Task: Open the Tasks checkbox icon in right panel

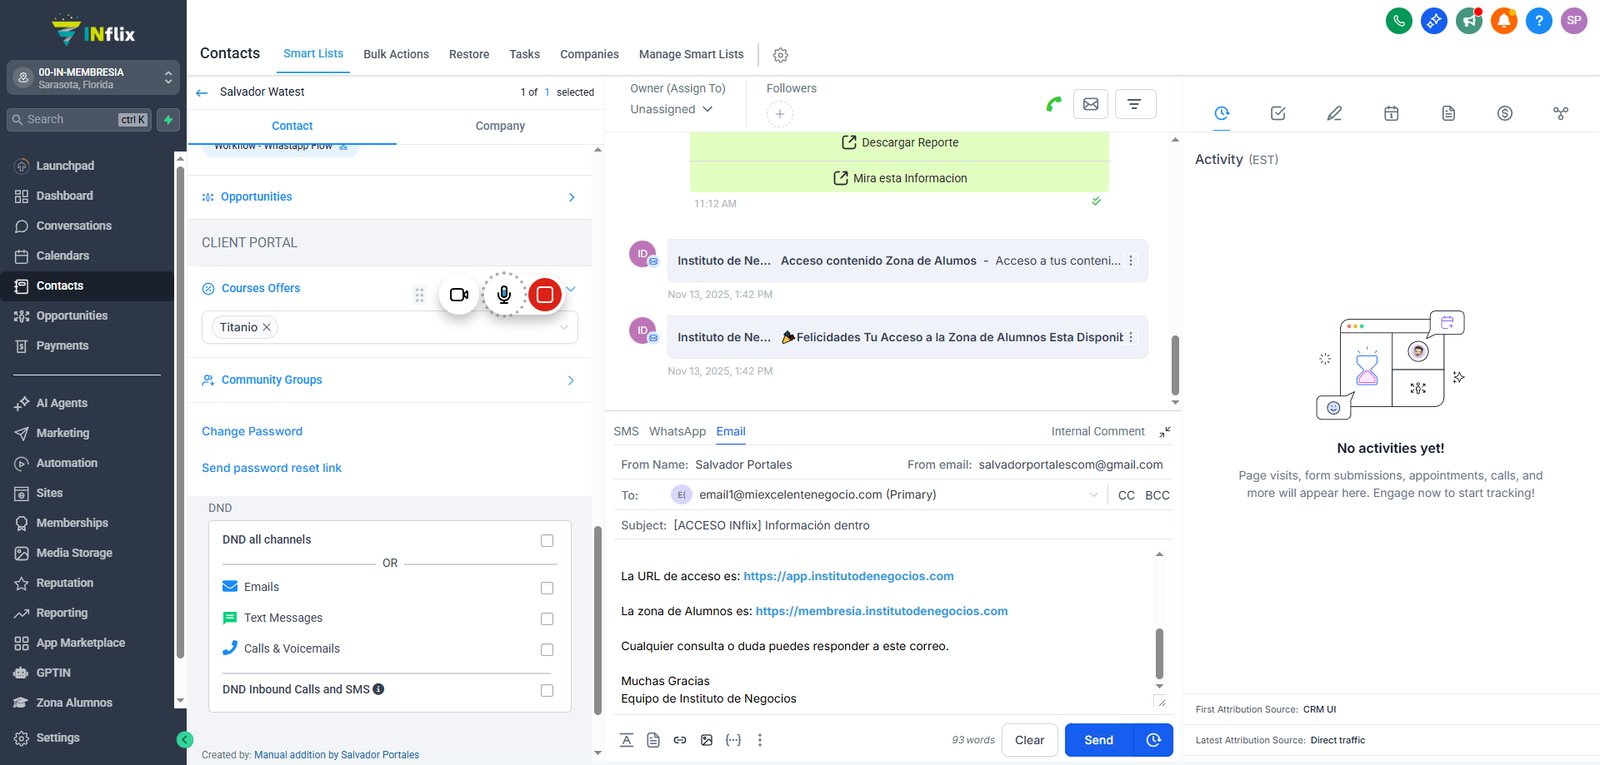Action: click(1278, 113)
